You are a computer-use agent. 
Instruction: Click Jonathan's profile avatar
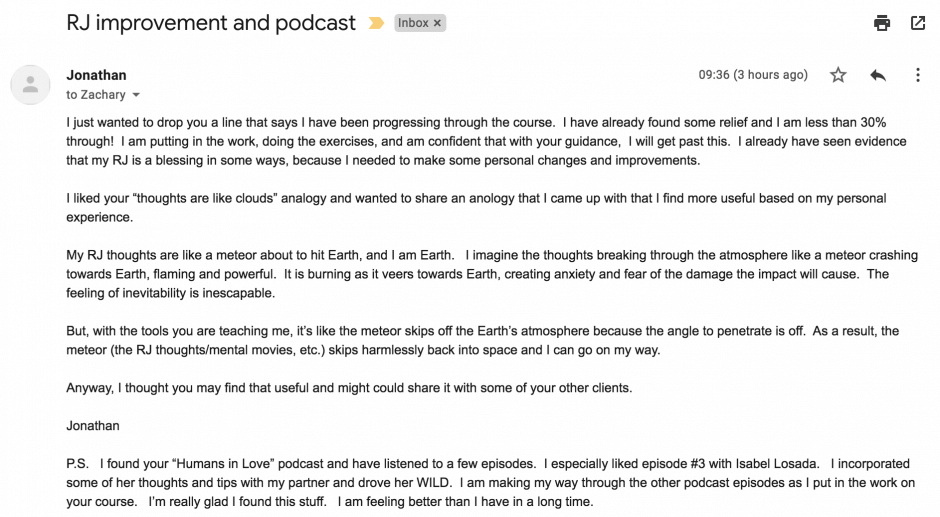coord(30,85)
